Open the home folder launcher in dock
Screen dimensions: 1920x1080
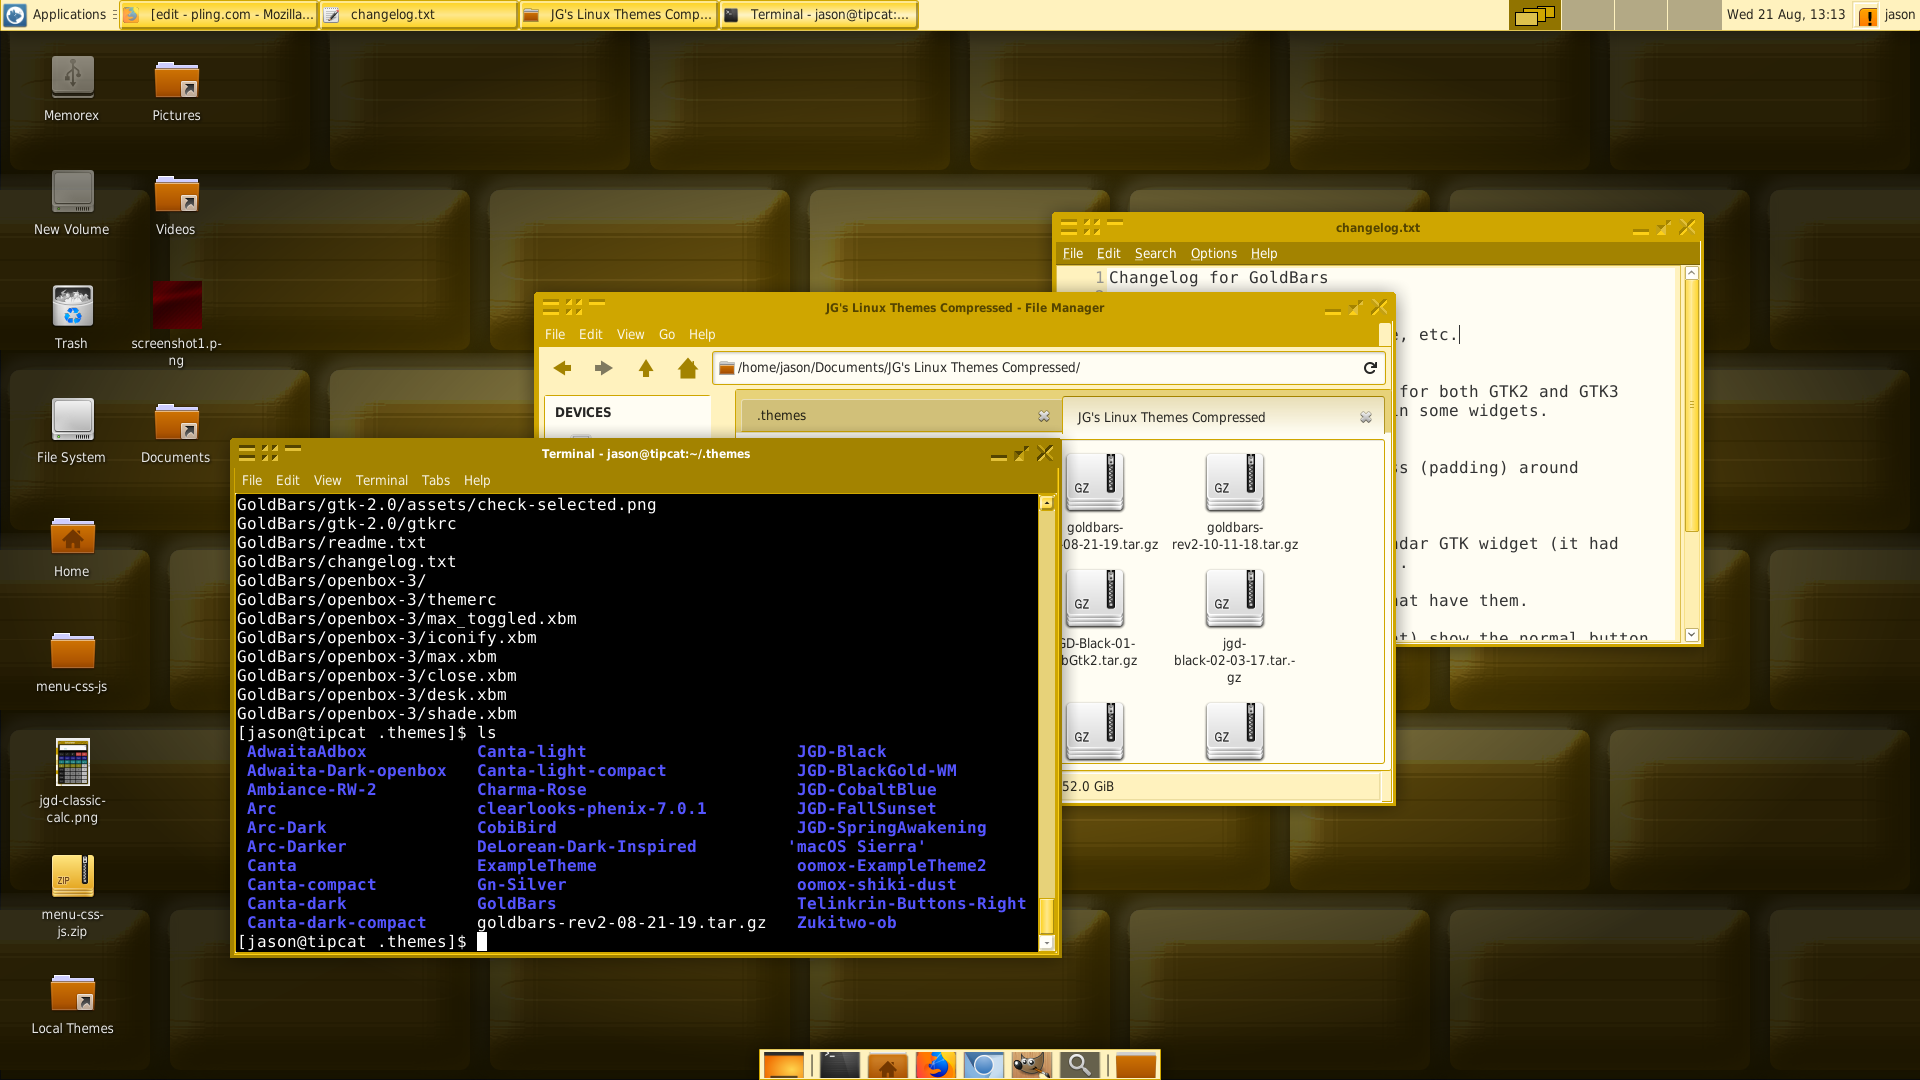pos(887,1065)
